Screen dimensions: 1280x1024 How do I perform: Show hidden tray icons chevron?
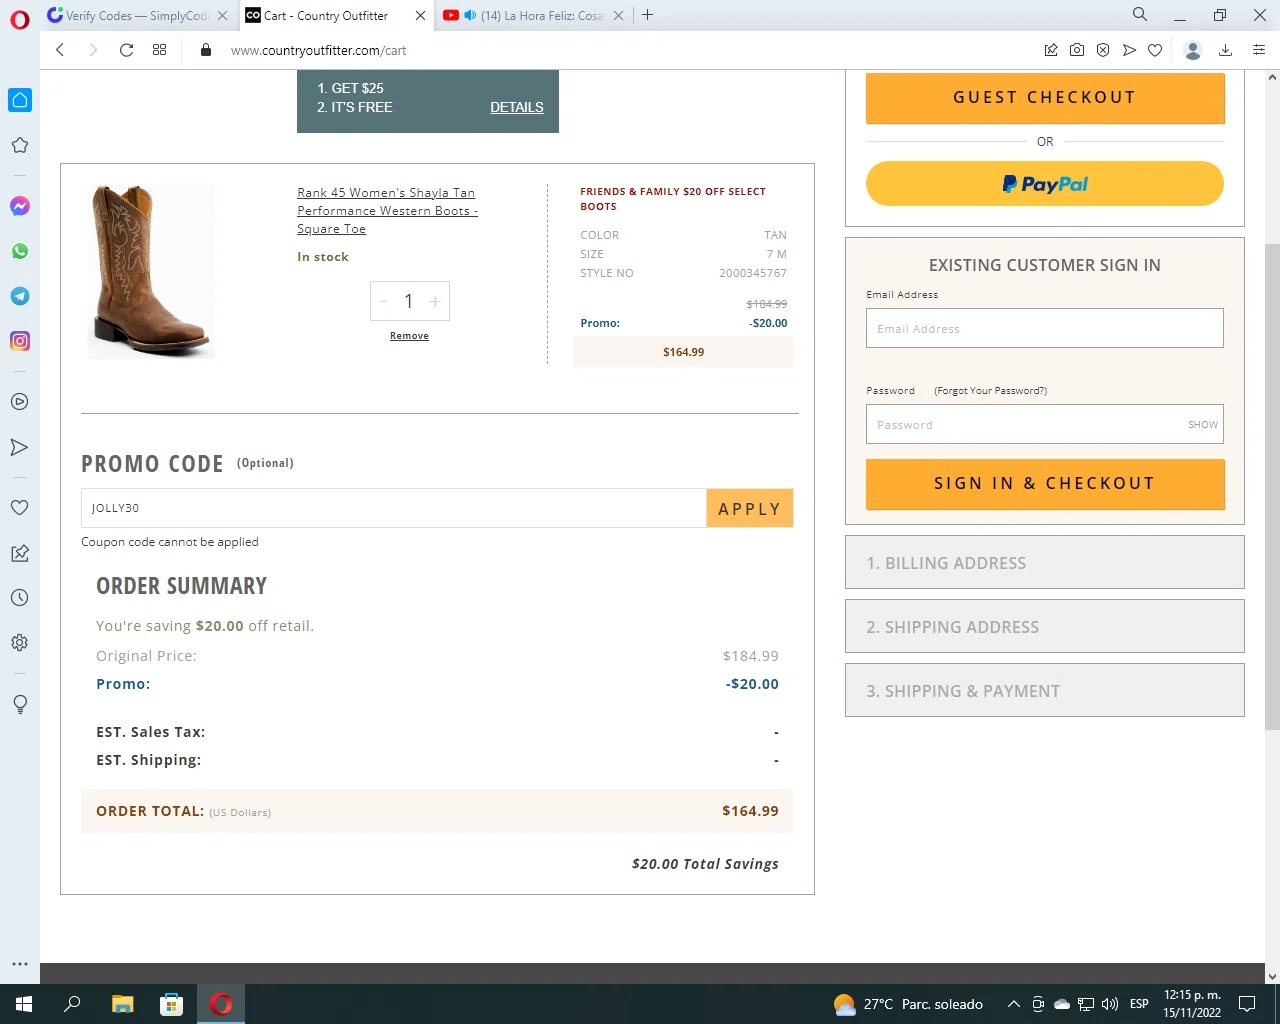(1013, 1004)
